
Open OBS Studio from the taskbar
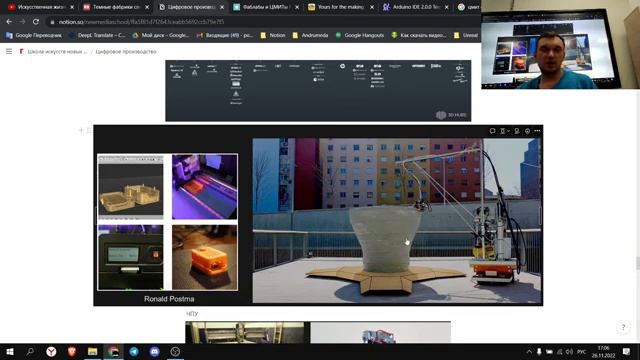click(175, 351)
